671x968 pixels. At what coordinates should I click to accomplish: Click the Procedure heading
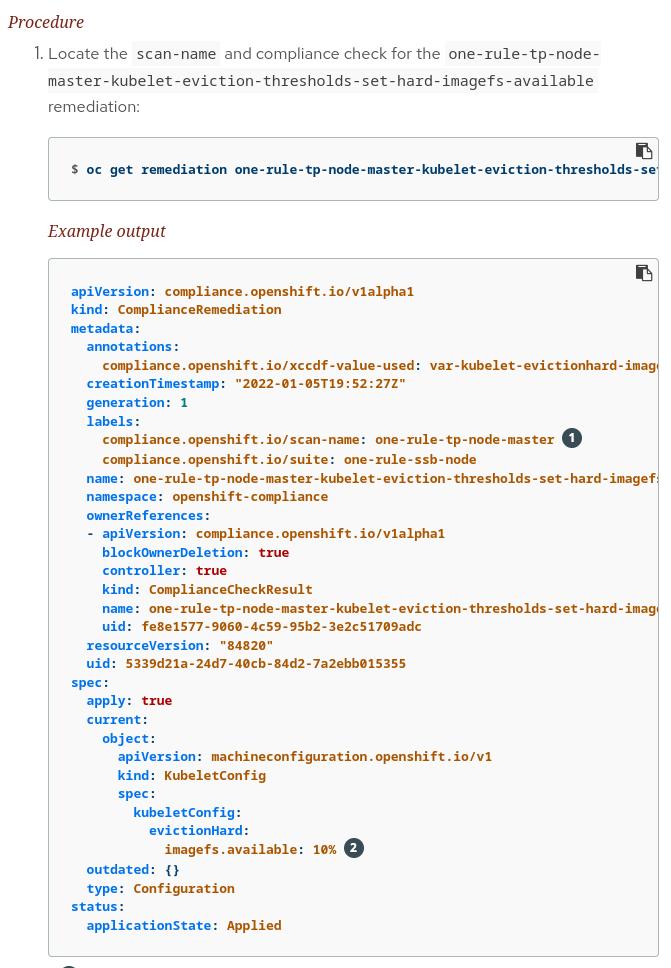point(46,22)
